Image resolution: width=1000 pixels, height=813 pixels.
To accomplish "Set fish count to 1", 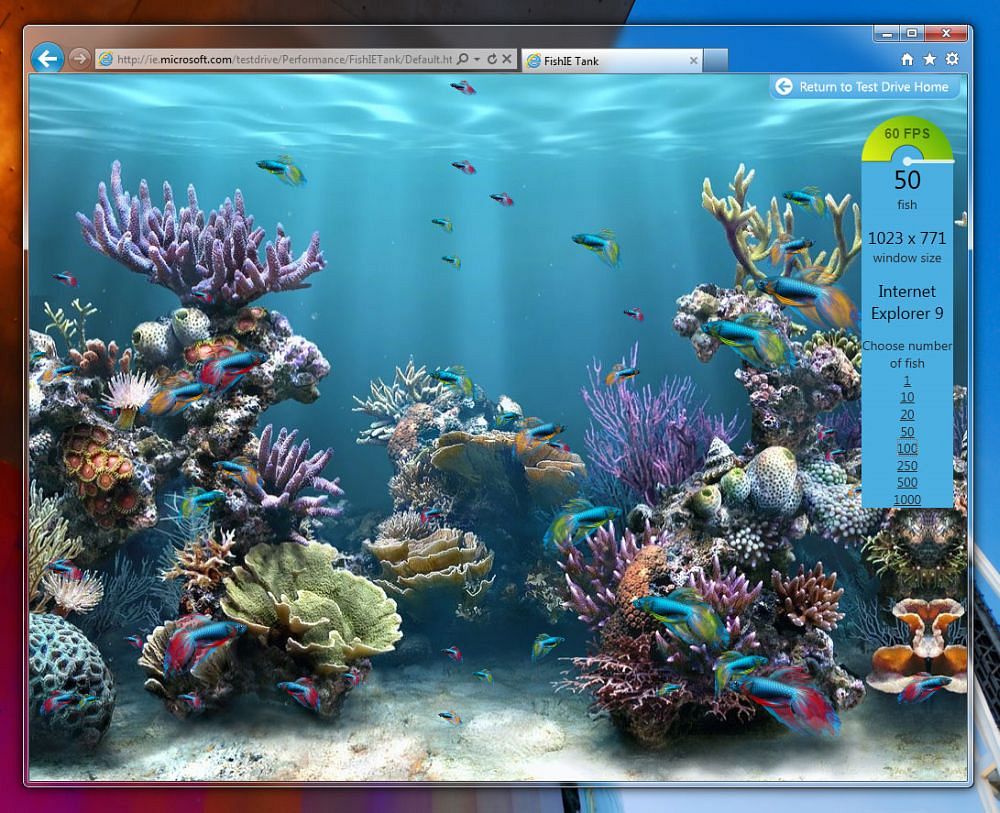I will coord(907,381).
